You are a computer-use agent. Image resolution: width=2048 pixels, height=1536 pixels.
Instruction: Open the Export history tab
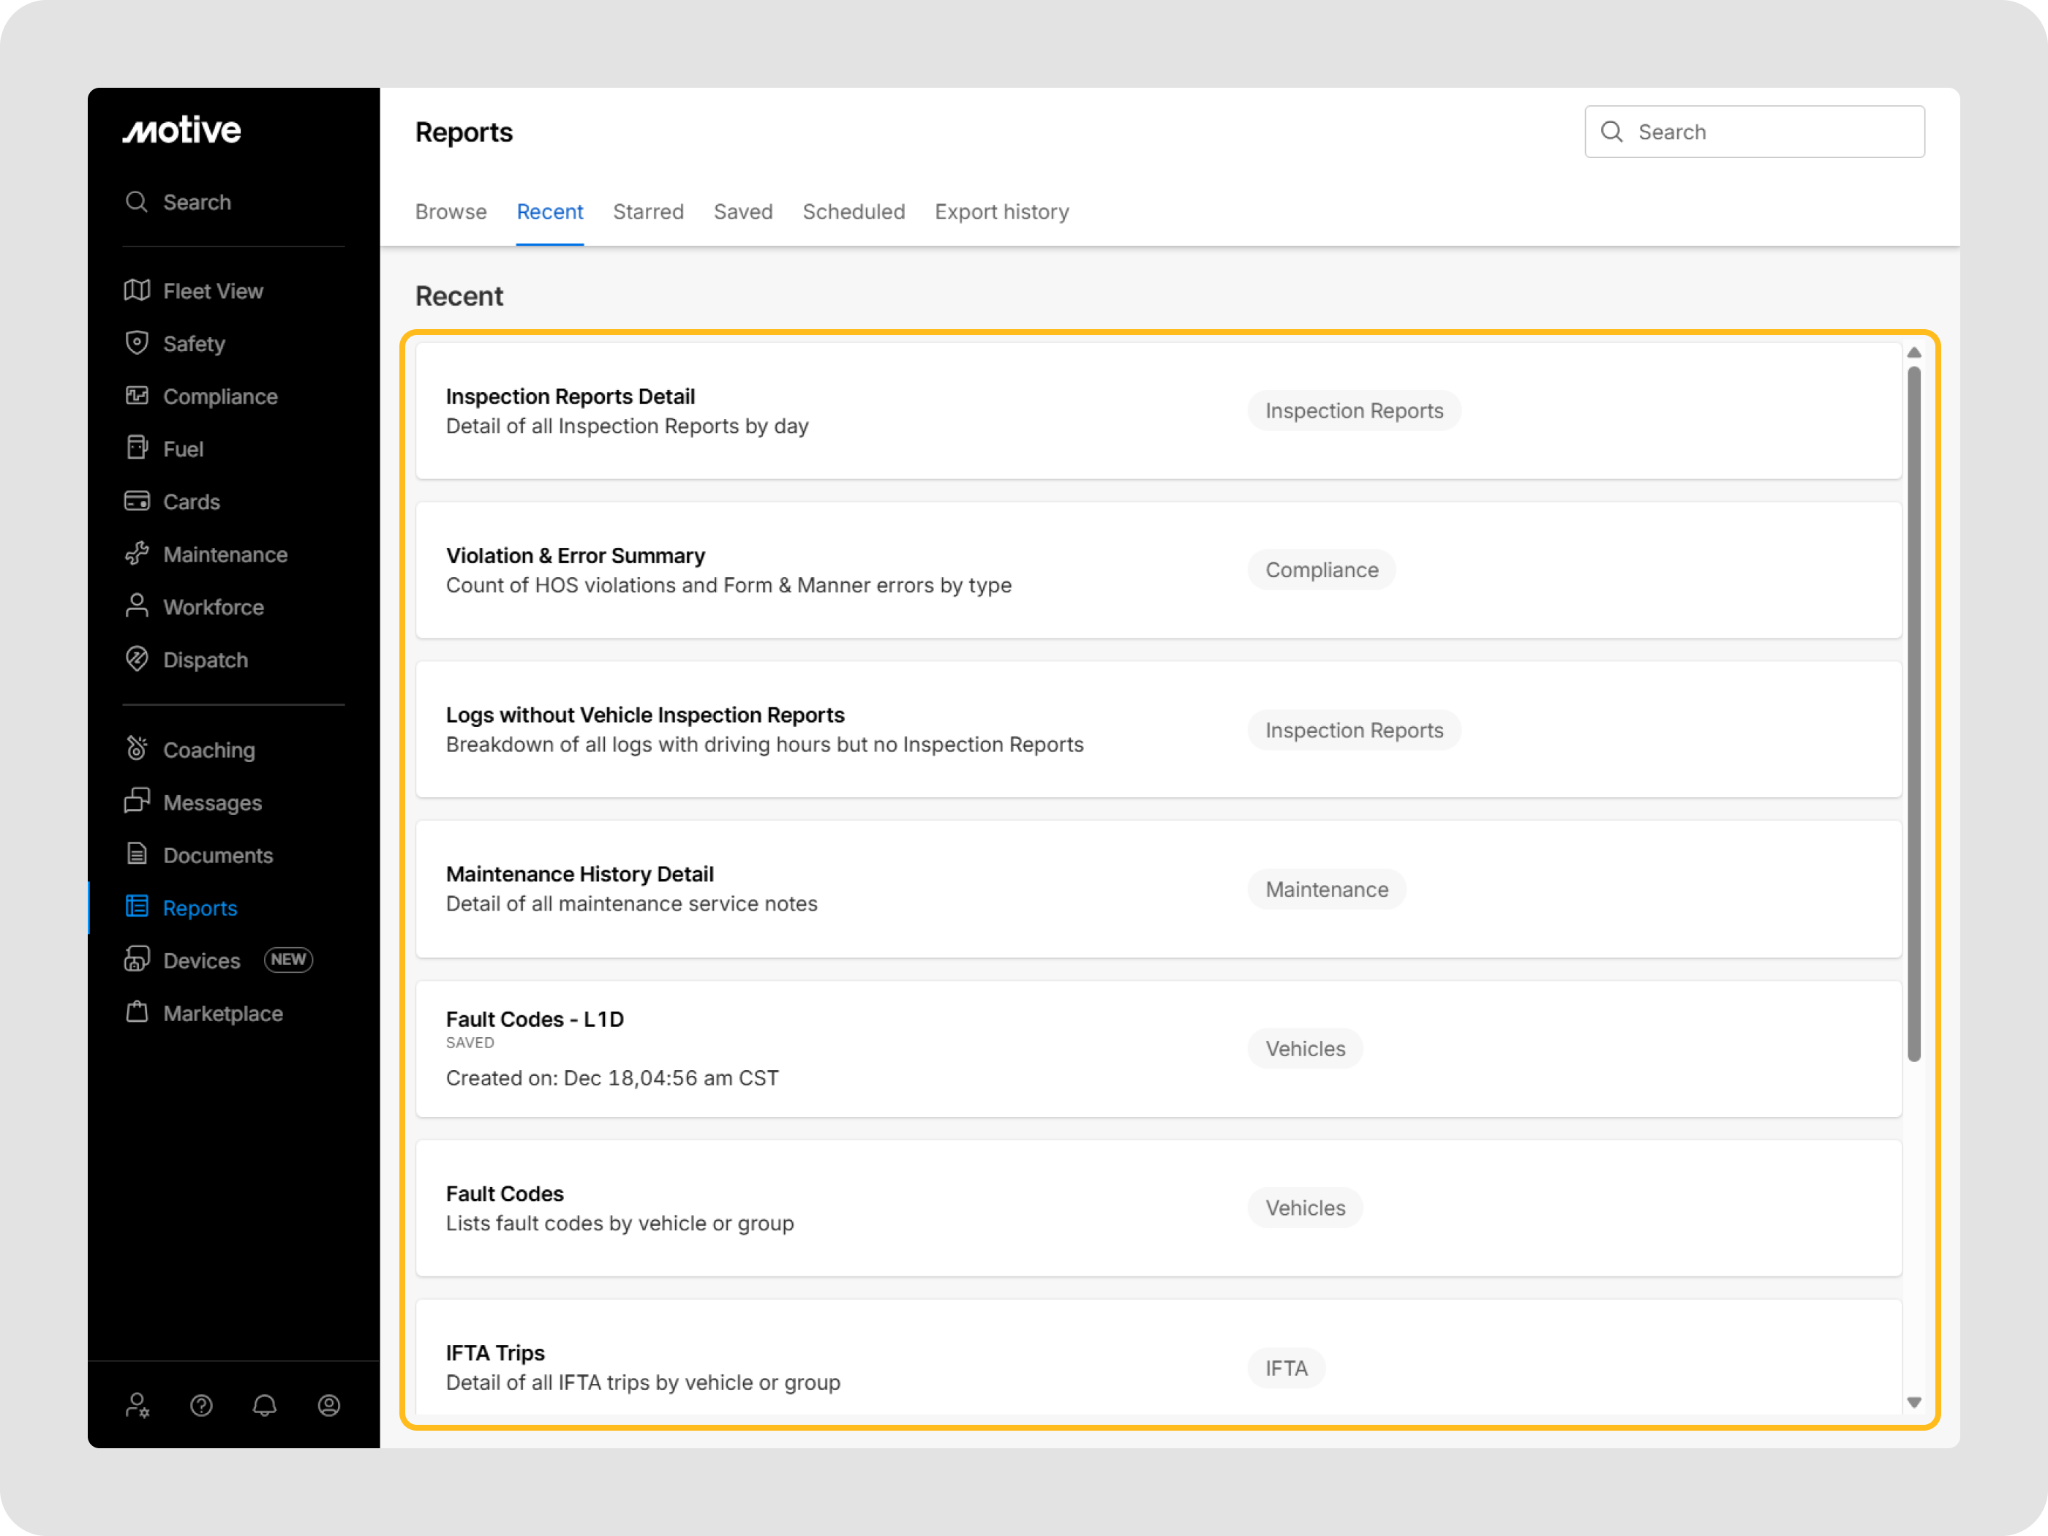click(x=1001, y=212)
